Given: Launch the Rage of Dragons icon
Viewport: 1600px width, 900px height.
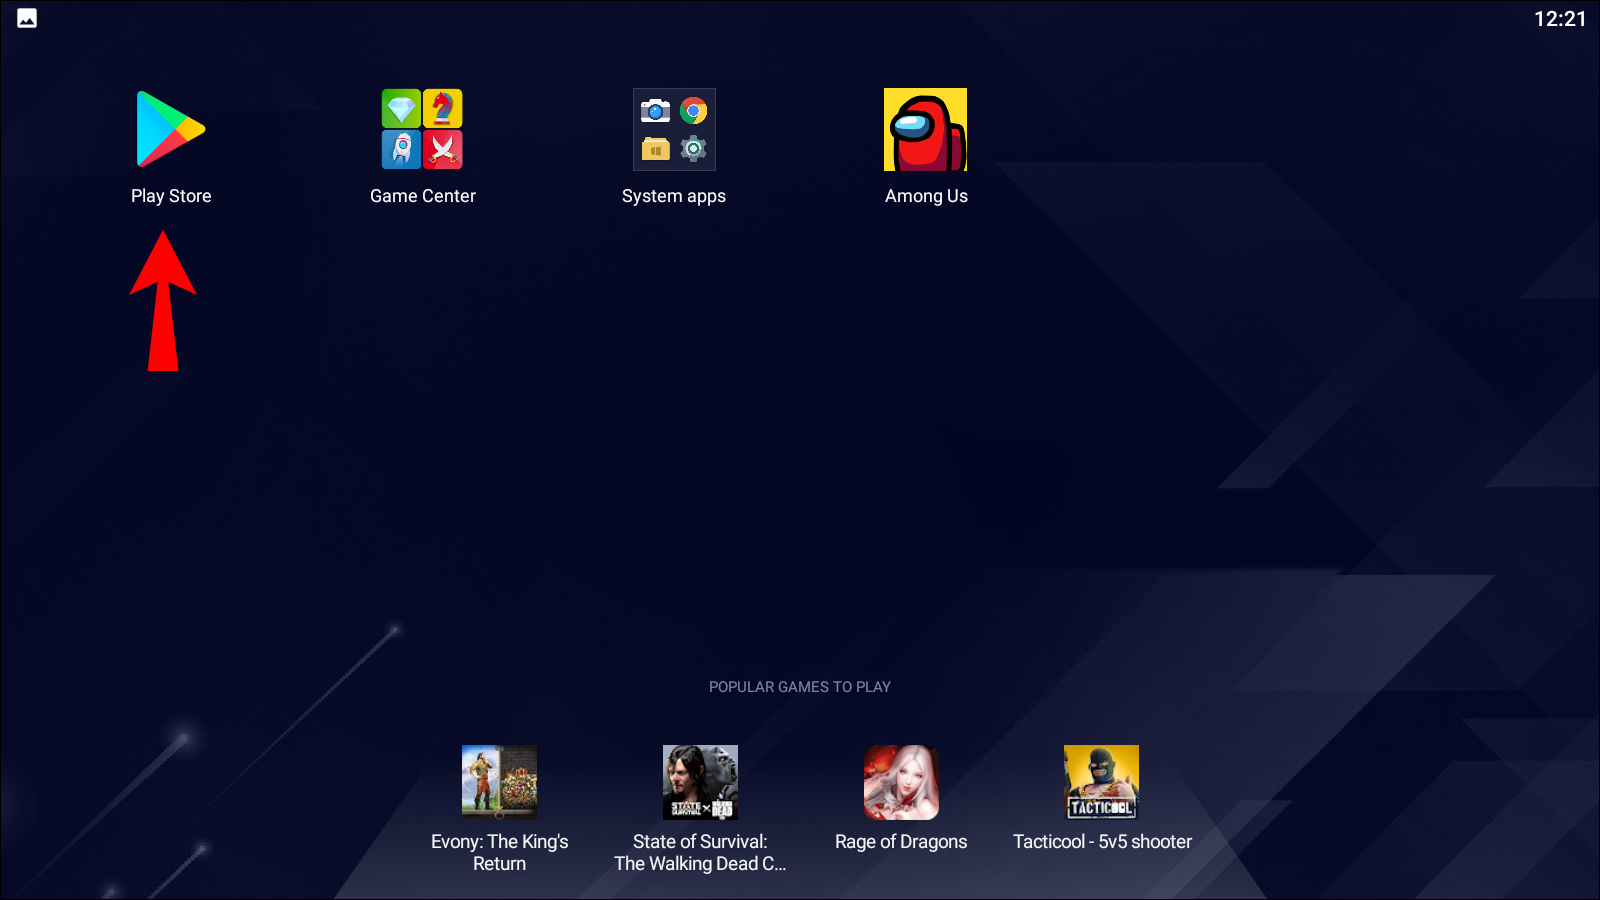Looking at the screenshot, I should point(901,782).
